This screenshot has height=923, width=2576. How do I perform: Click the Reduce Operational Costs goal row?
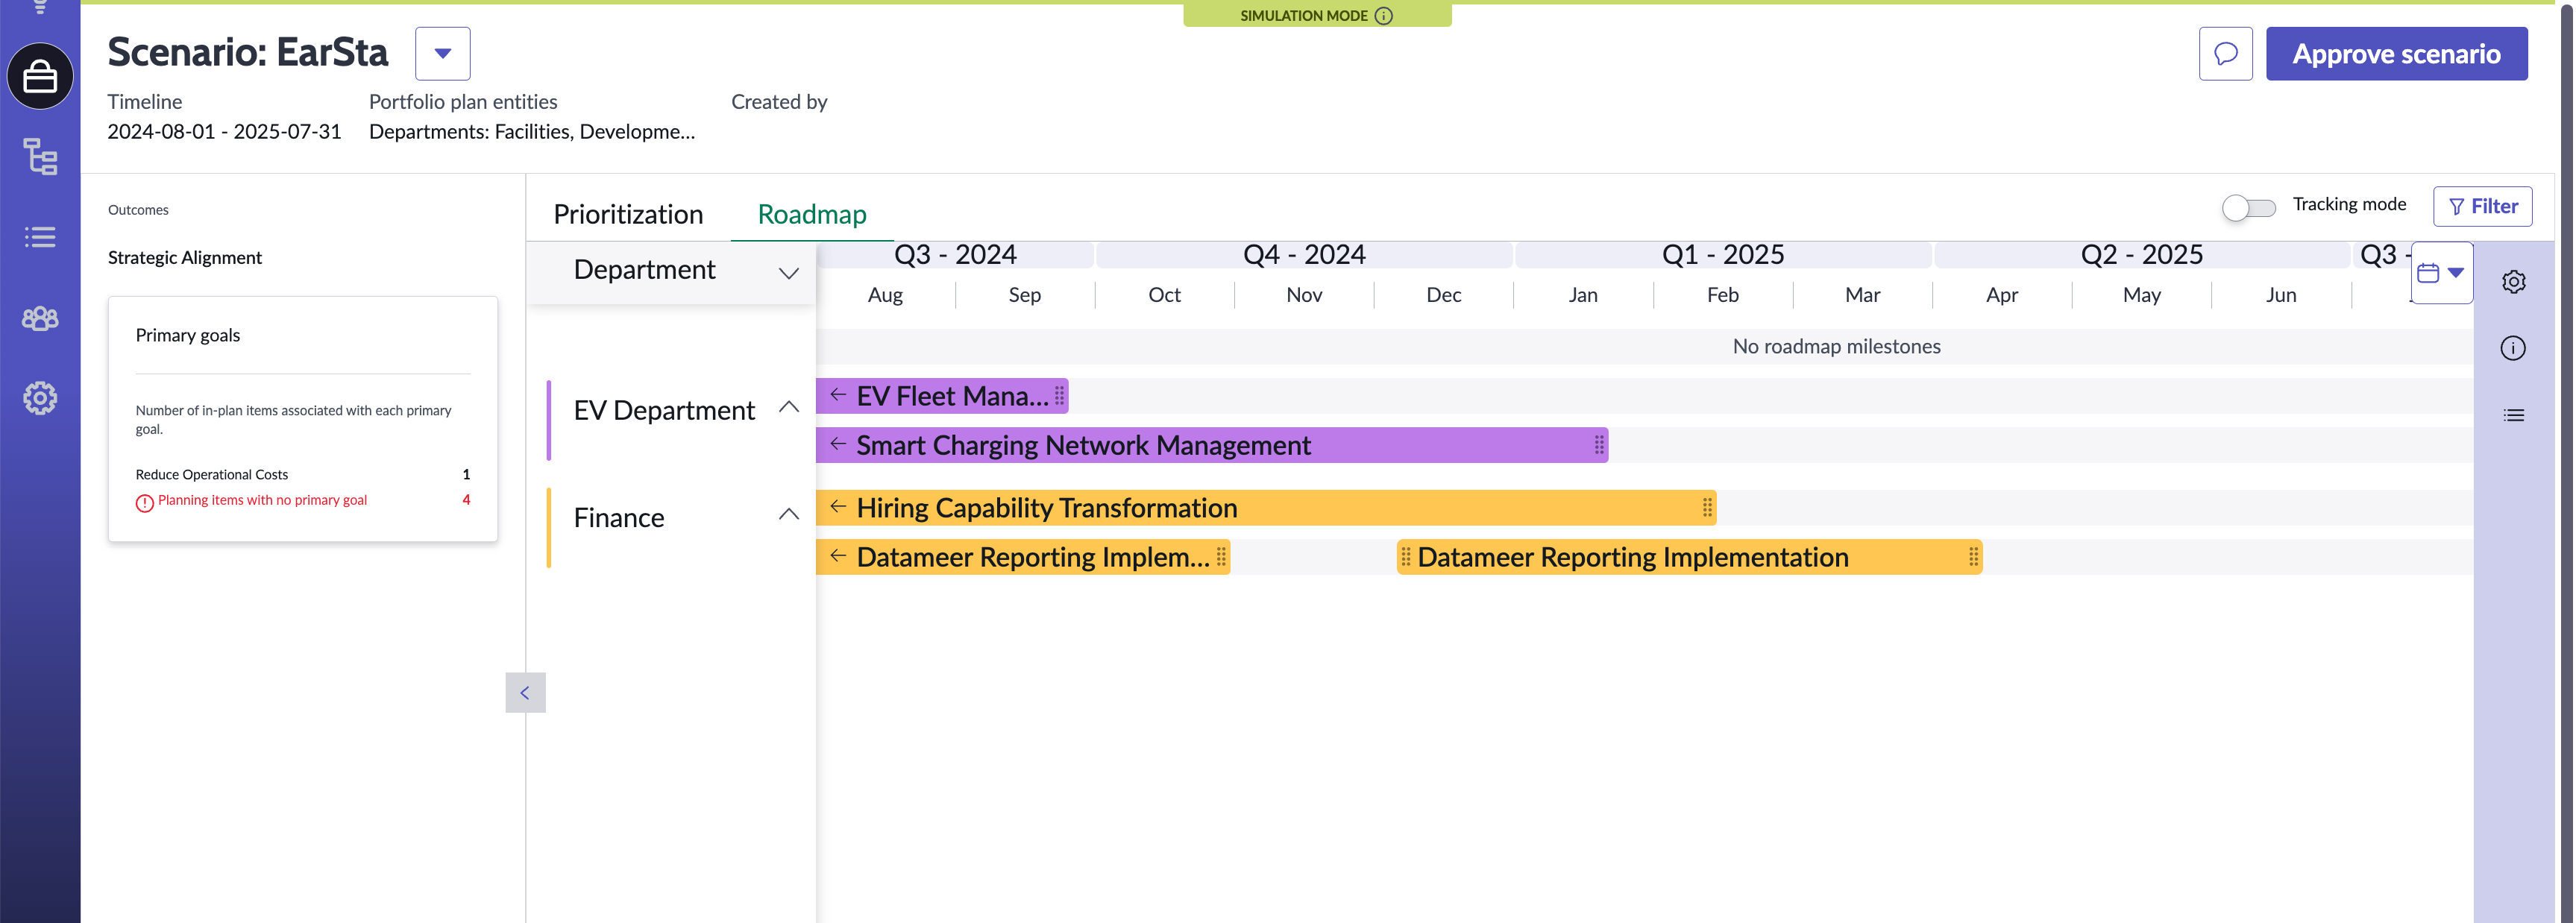point(302,474)
